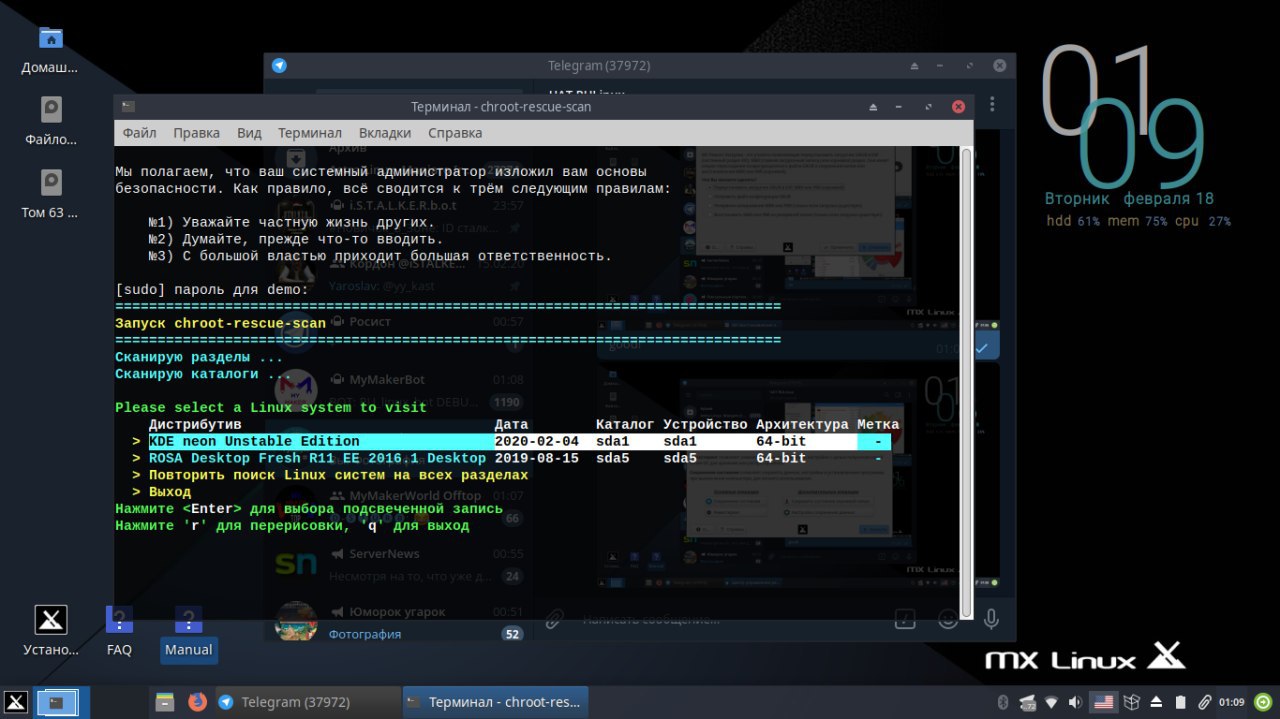Open the package updater box tray icon
This screenshot has width=1280, height=719.
pos(1131,702)
